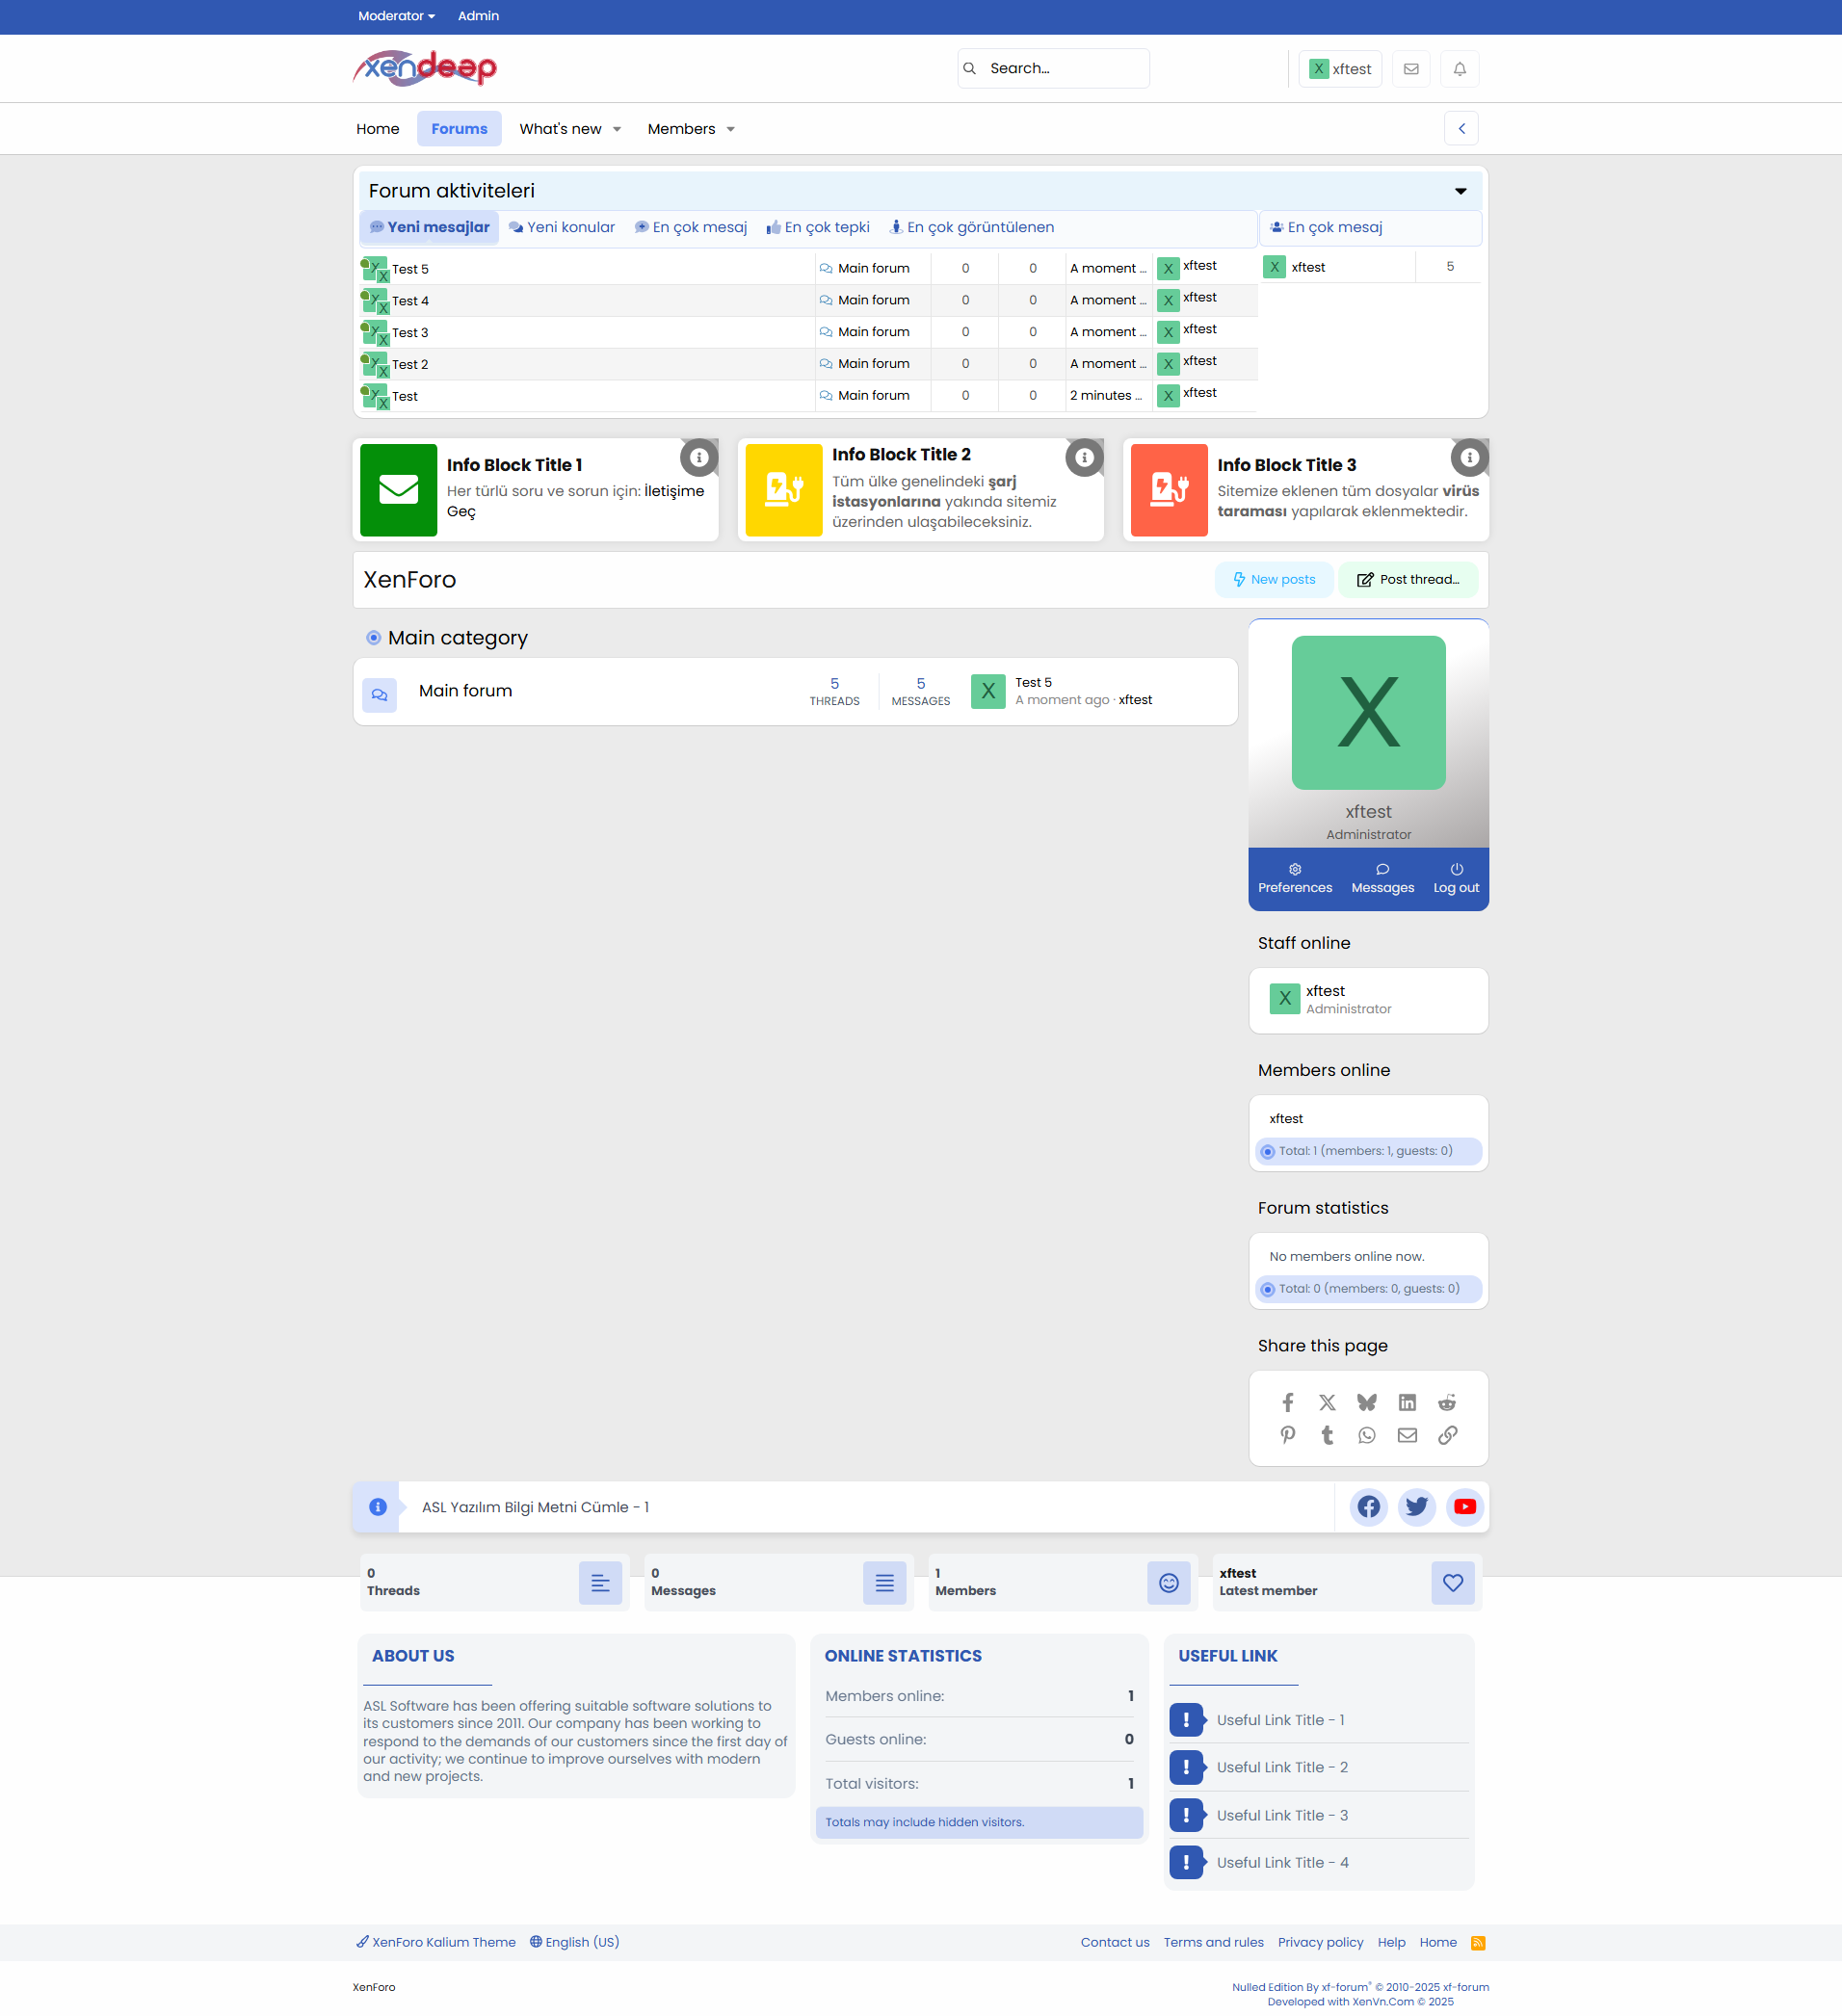Collapse the sidebar with the chevron toggle

(1460, 129)
